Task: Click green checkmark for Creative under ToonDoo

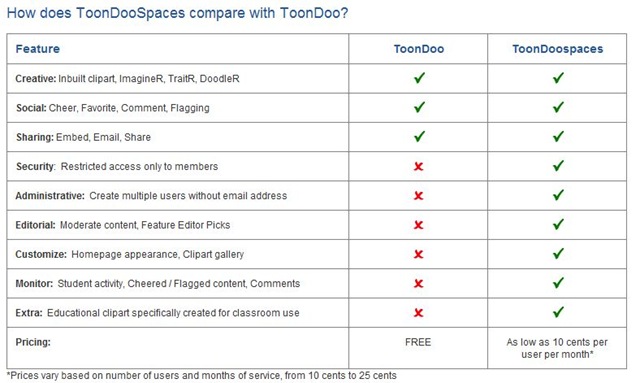Action: pyautogui.click(x=419, y=78)
